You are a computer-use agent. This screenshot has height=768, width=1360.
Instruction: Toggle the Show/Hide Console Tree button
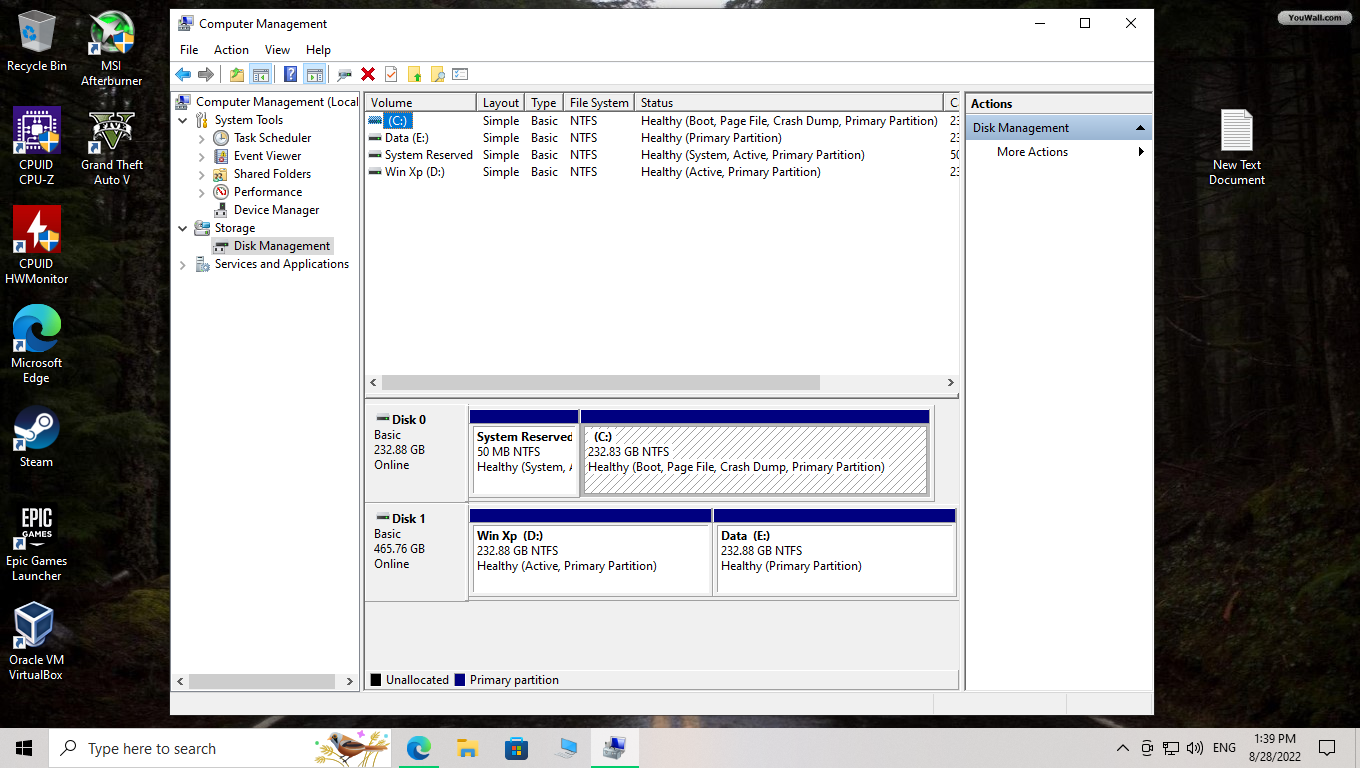[x=260, y=74]
